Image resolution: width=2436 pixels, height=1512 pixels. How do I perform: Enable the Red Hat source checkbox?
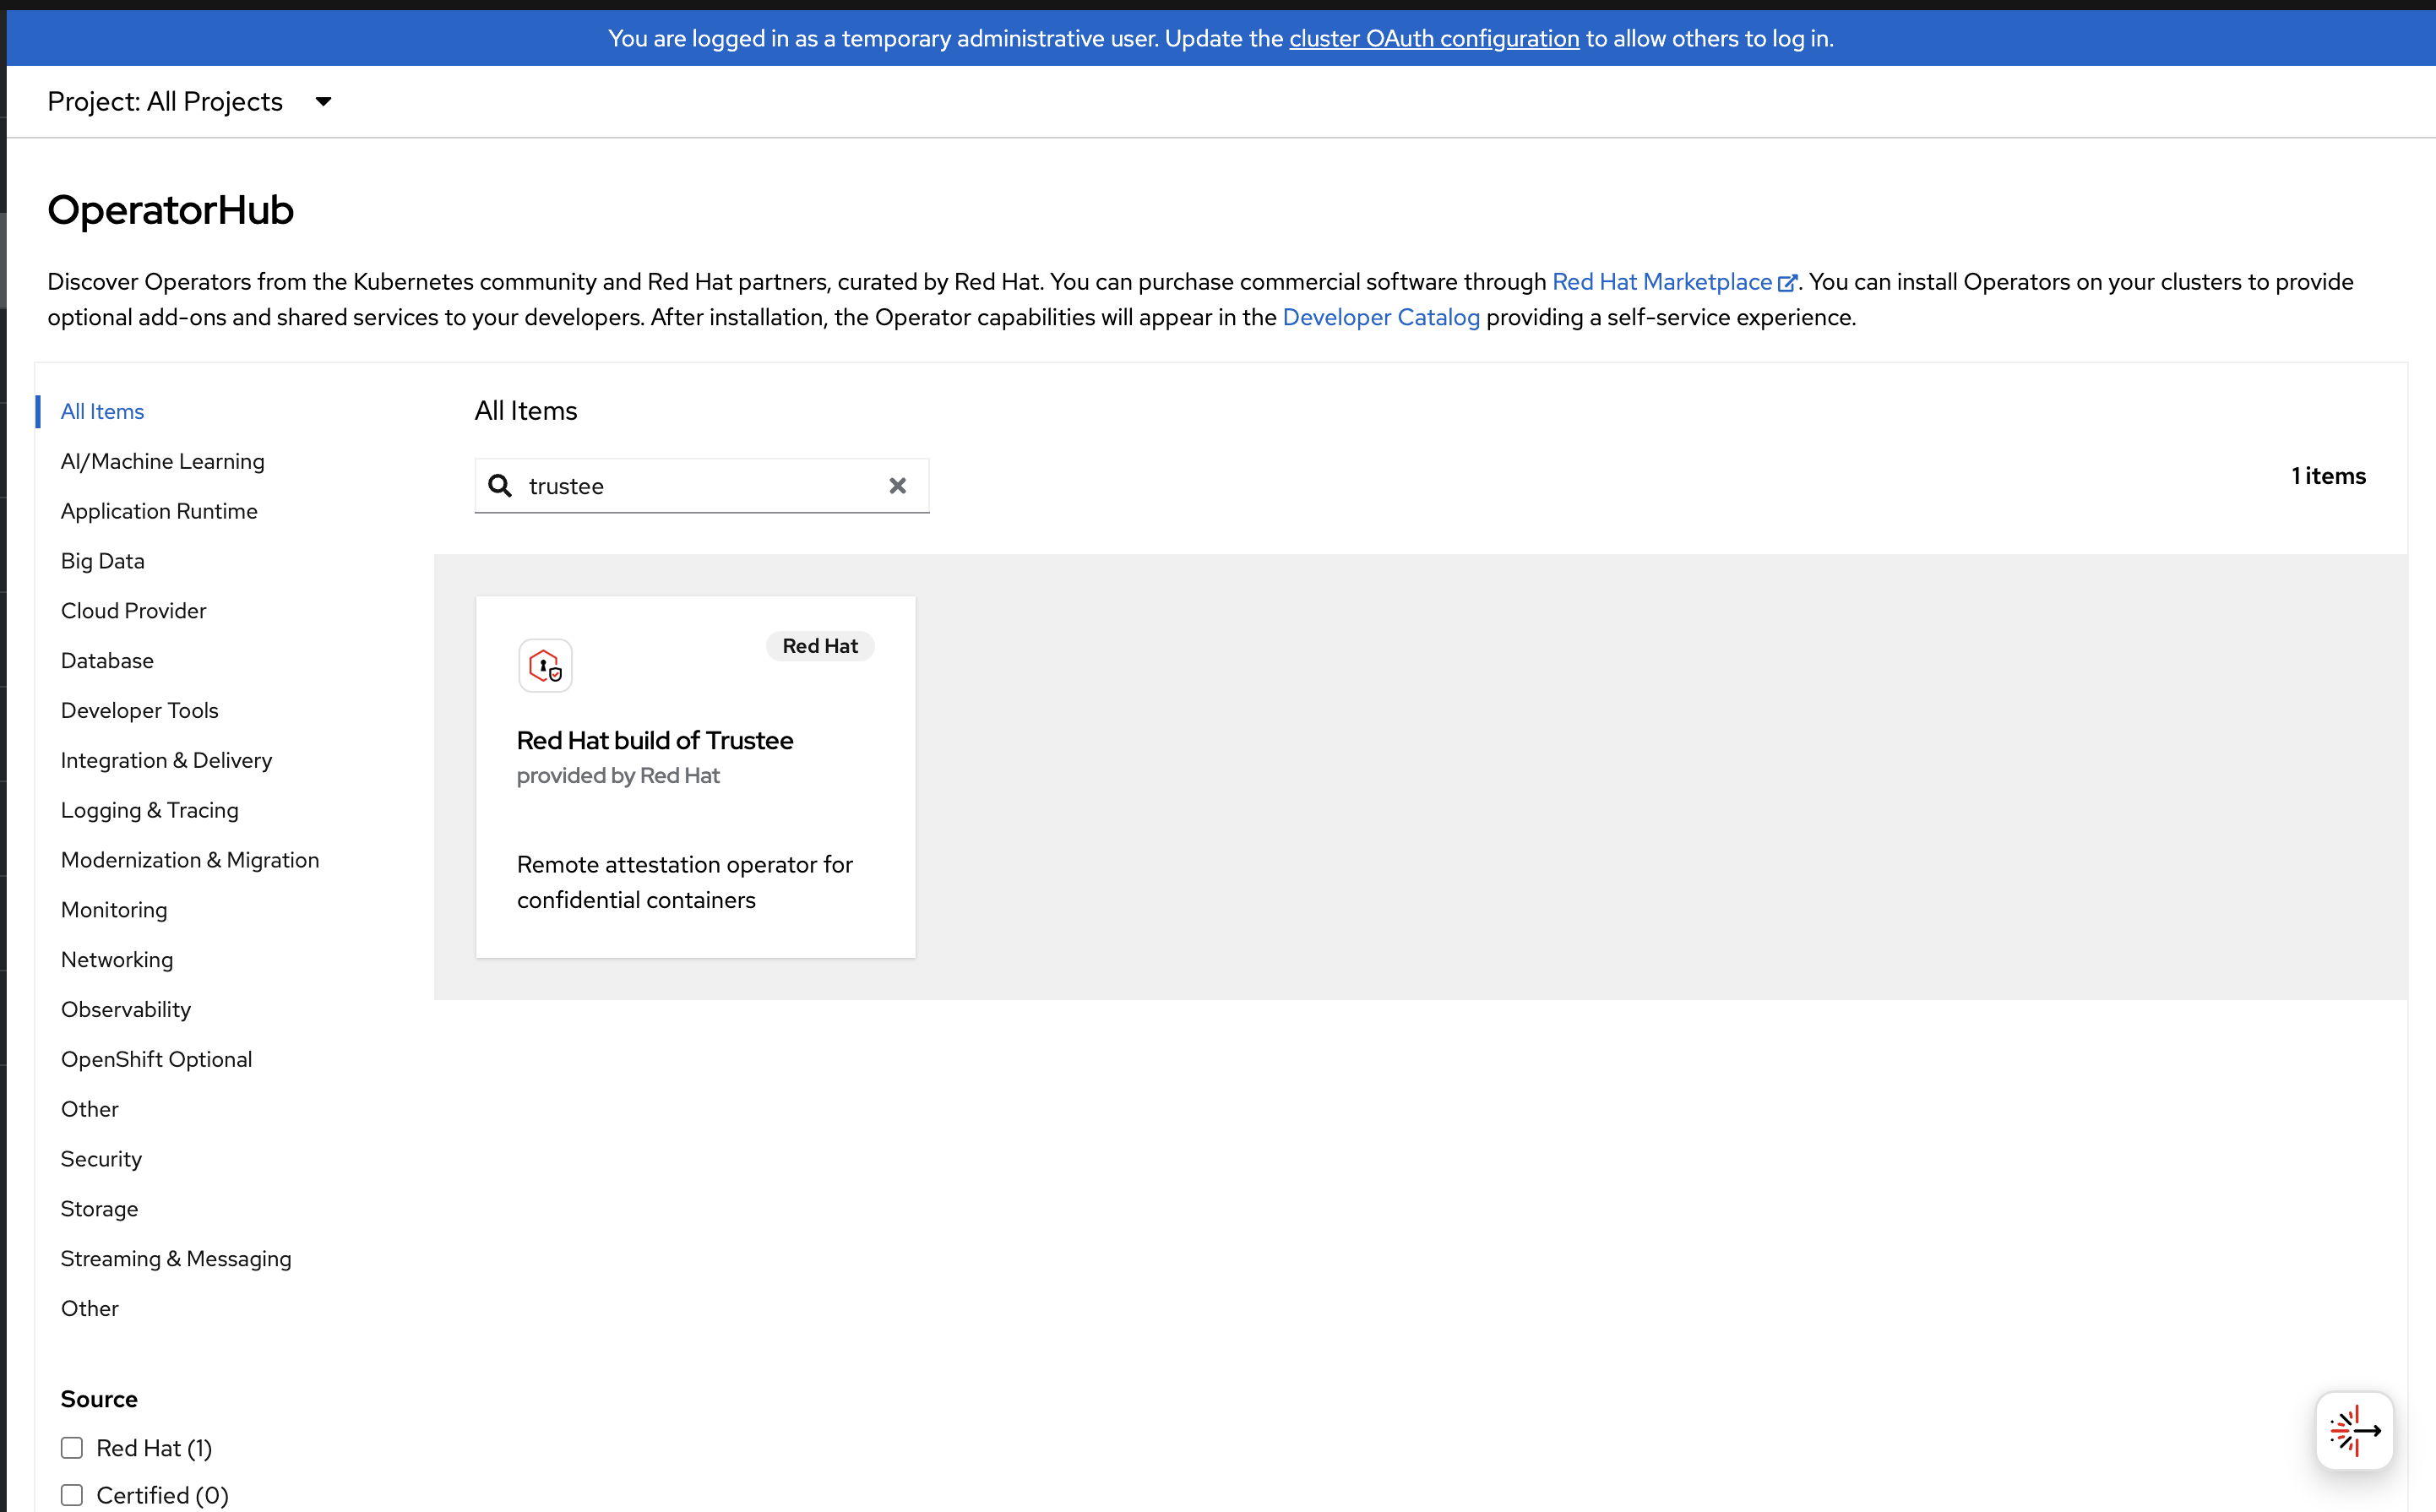point(72,1448)
